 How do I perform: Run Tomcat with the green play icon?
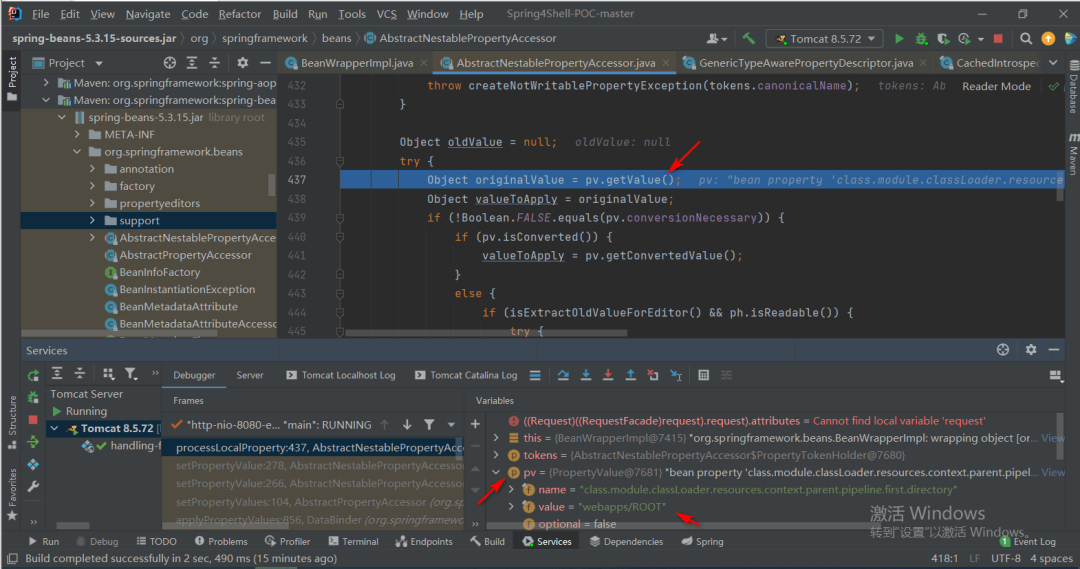pyautogui.click(x=899, y=39)
